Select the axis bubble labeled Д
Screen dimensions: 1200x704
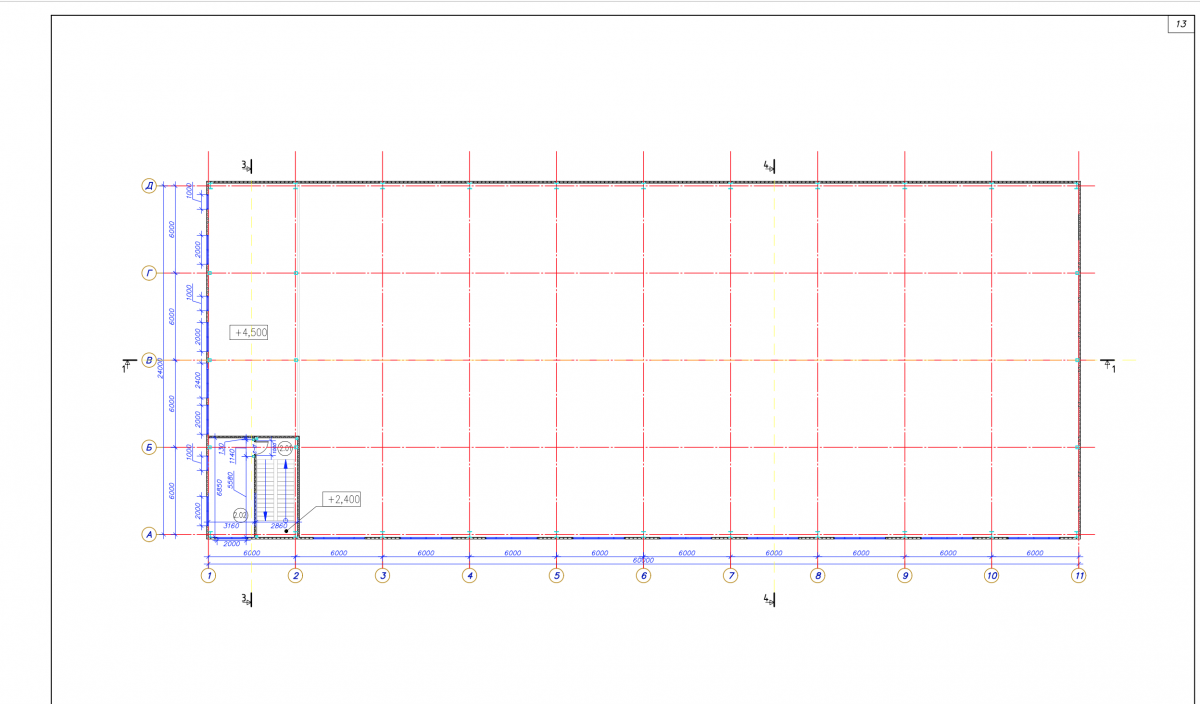pos(149,186)
